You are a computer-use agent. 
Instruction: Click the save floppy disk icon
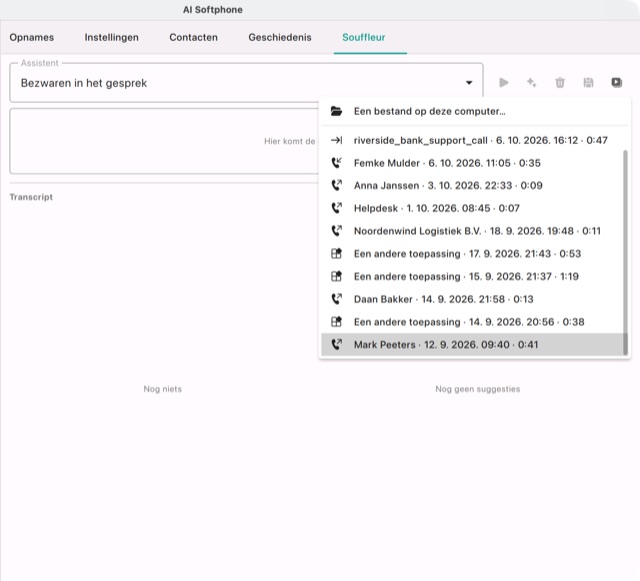[x=588, y=82]
